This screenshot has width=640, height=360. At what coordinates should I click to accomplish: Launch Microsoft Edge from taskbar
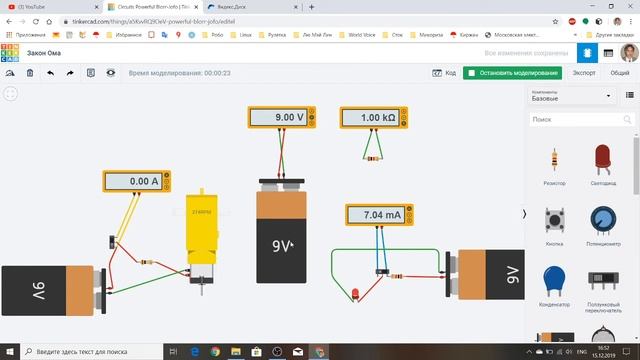[195, 351]
